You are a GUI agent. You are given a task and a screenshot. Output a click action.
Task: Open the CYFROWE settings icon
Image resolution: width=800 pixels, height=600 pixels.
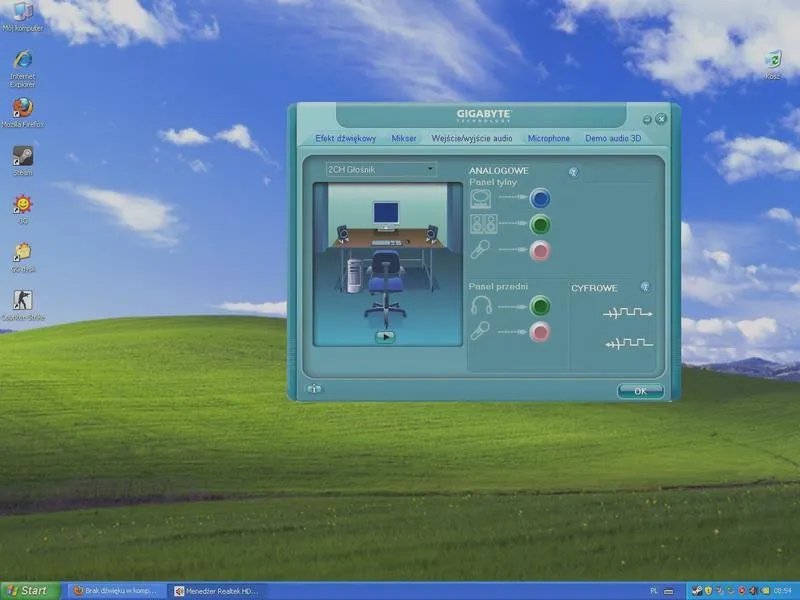[645, 287]
